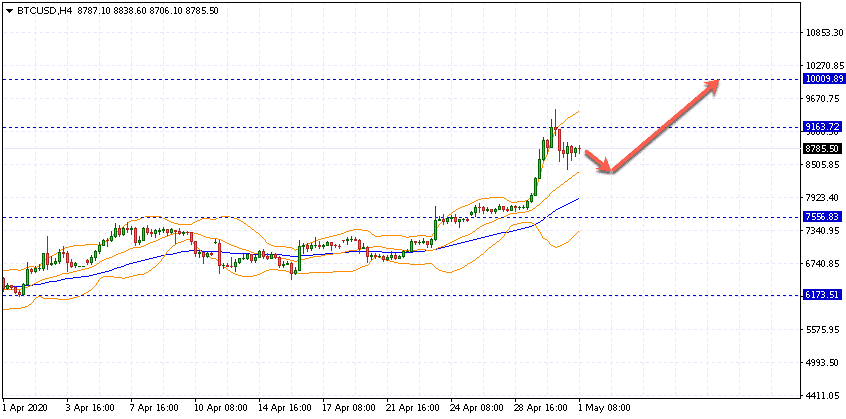
Task: Click the 7923.40 price scale value
Action: tap(824, 198)
